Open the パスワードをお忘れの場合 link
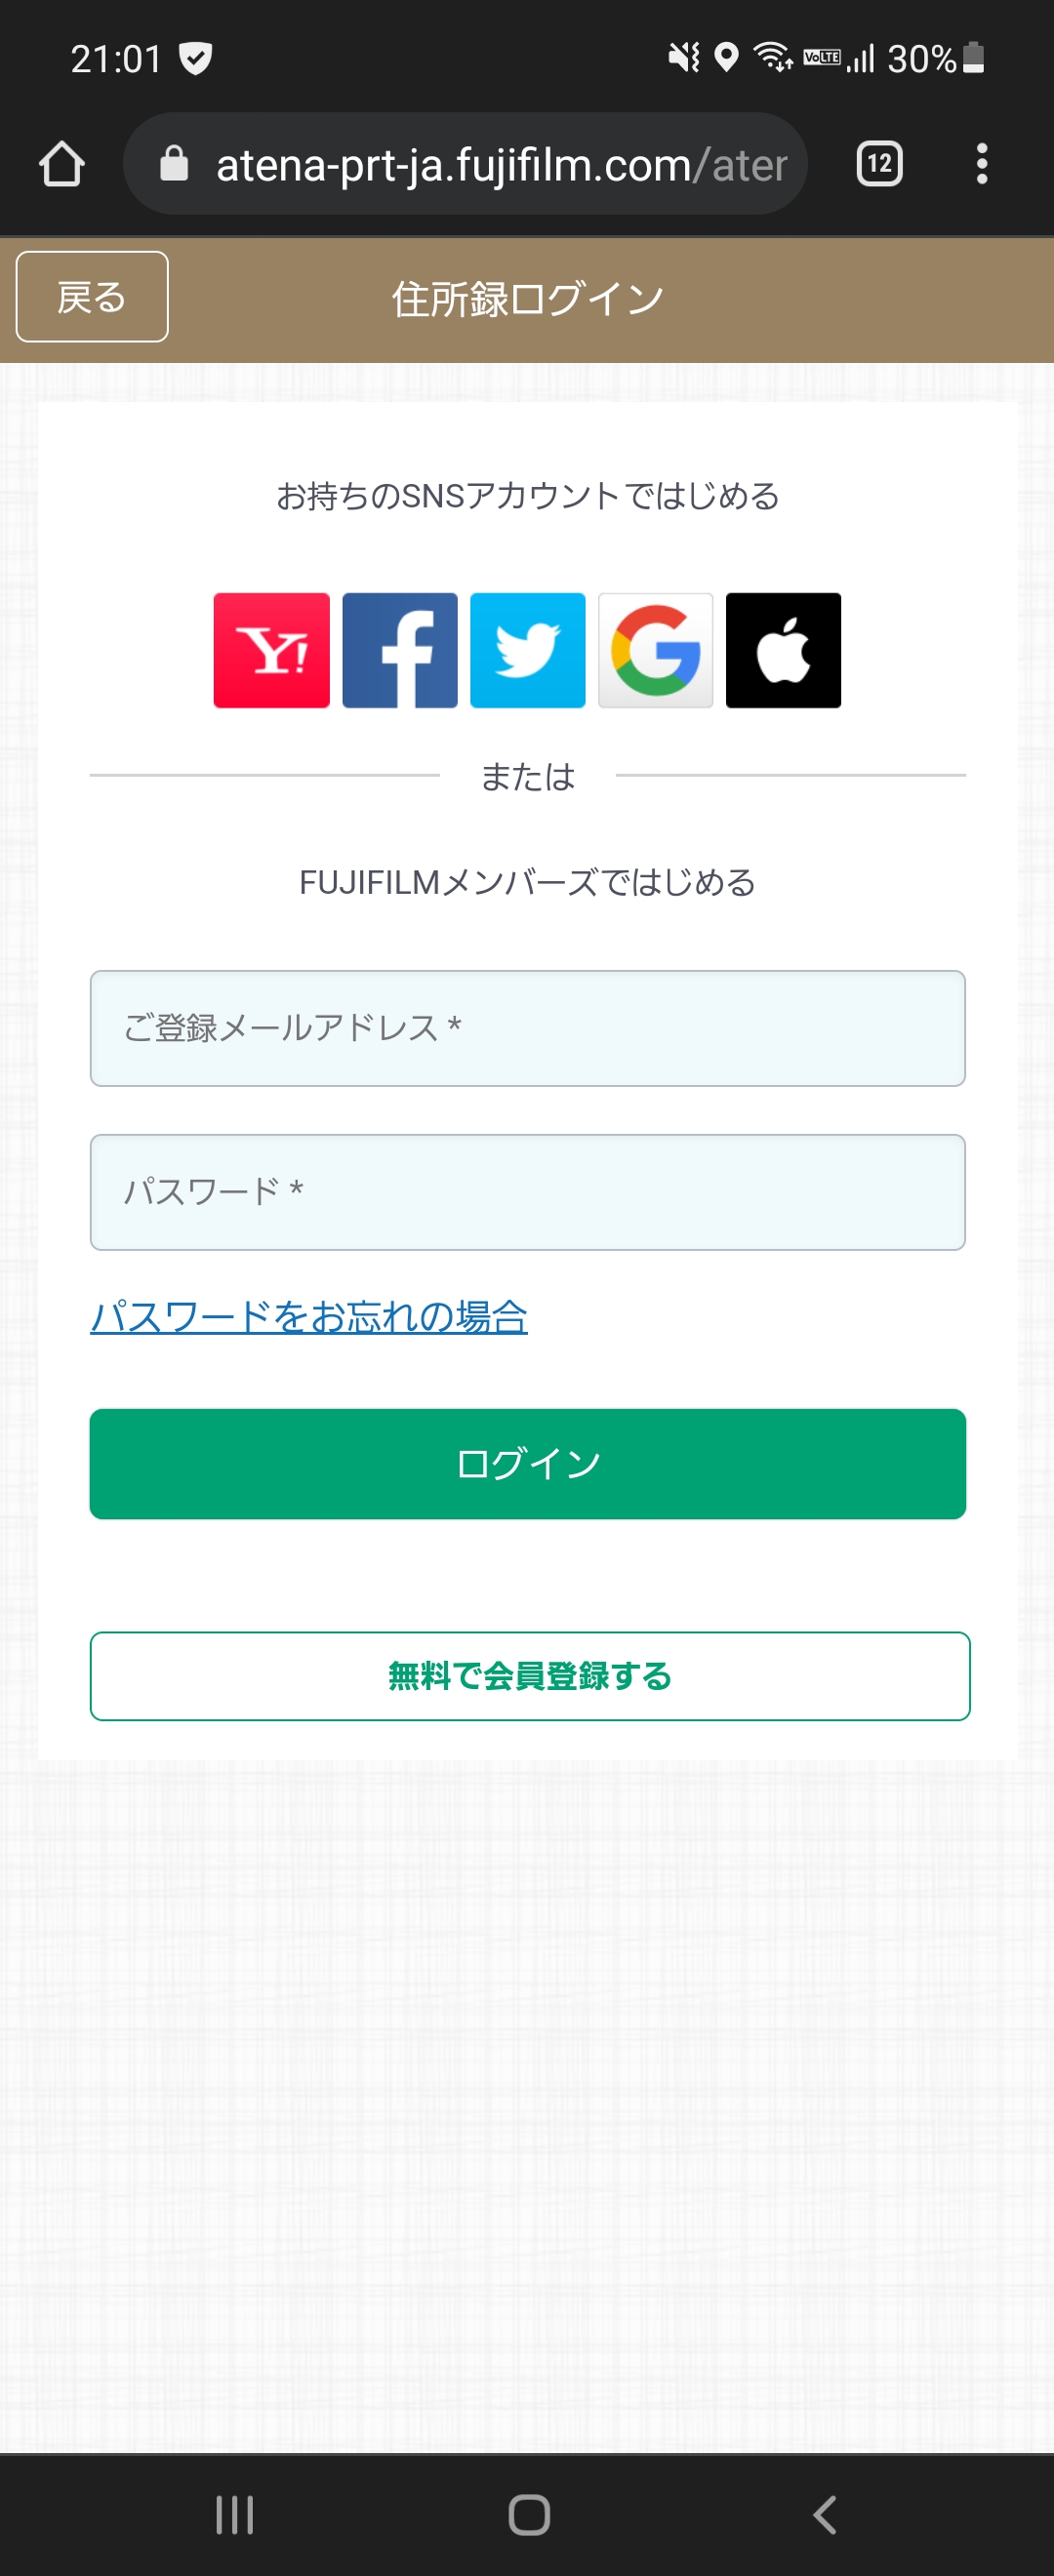The height and width of the screenshot is (2576, 1054). [x=309, y=1316]
